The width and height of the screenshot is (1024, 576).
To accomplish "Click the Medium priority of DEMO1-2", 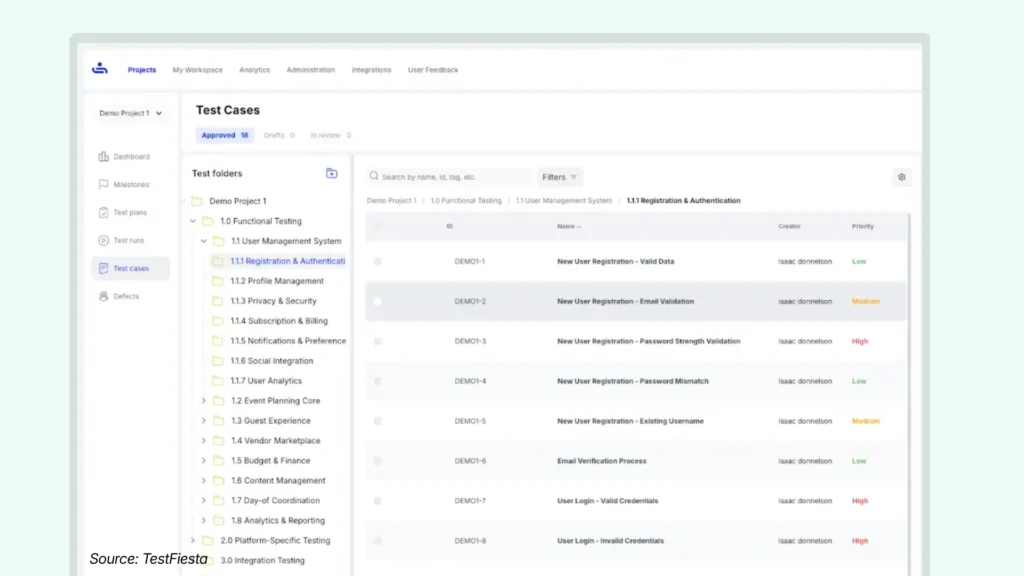I will point(865,301).
